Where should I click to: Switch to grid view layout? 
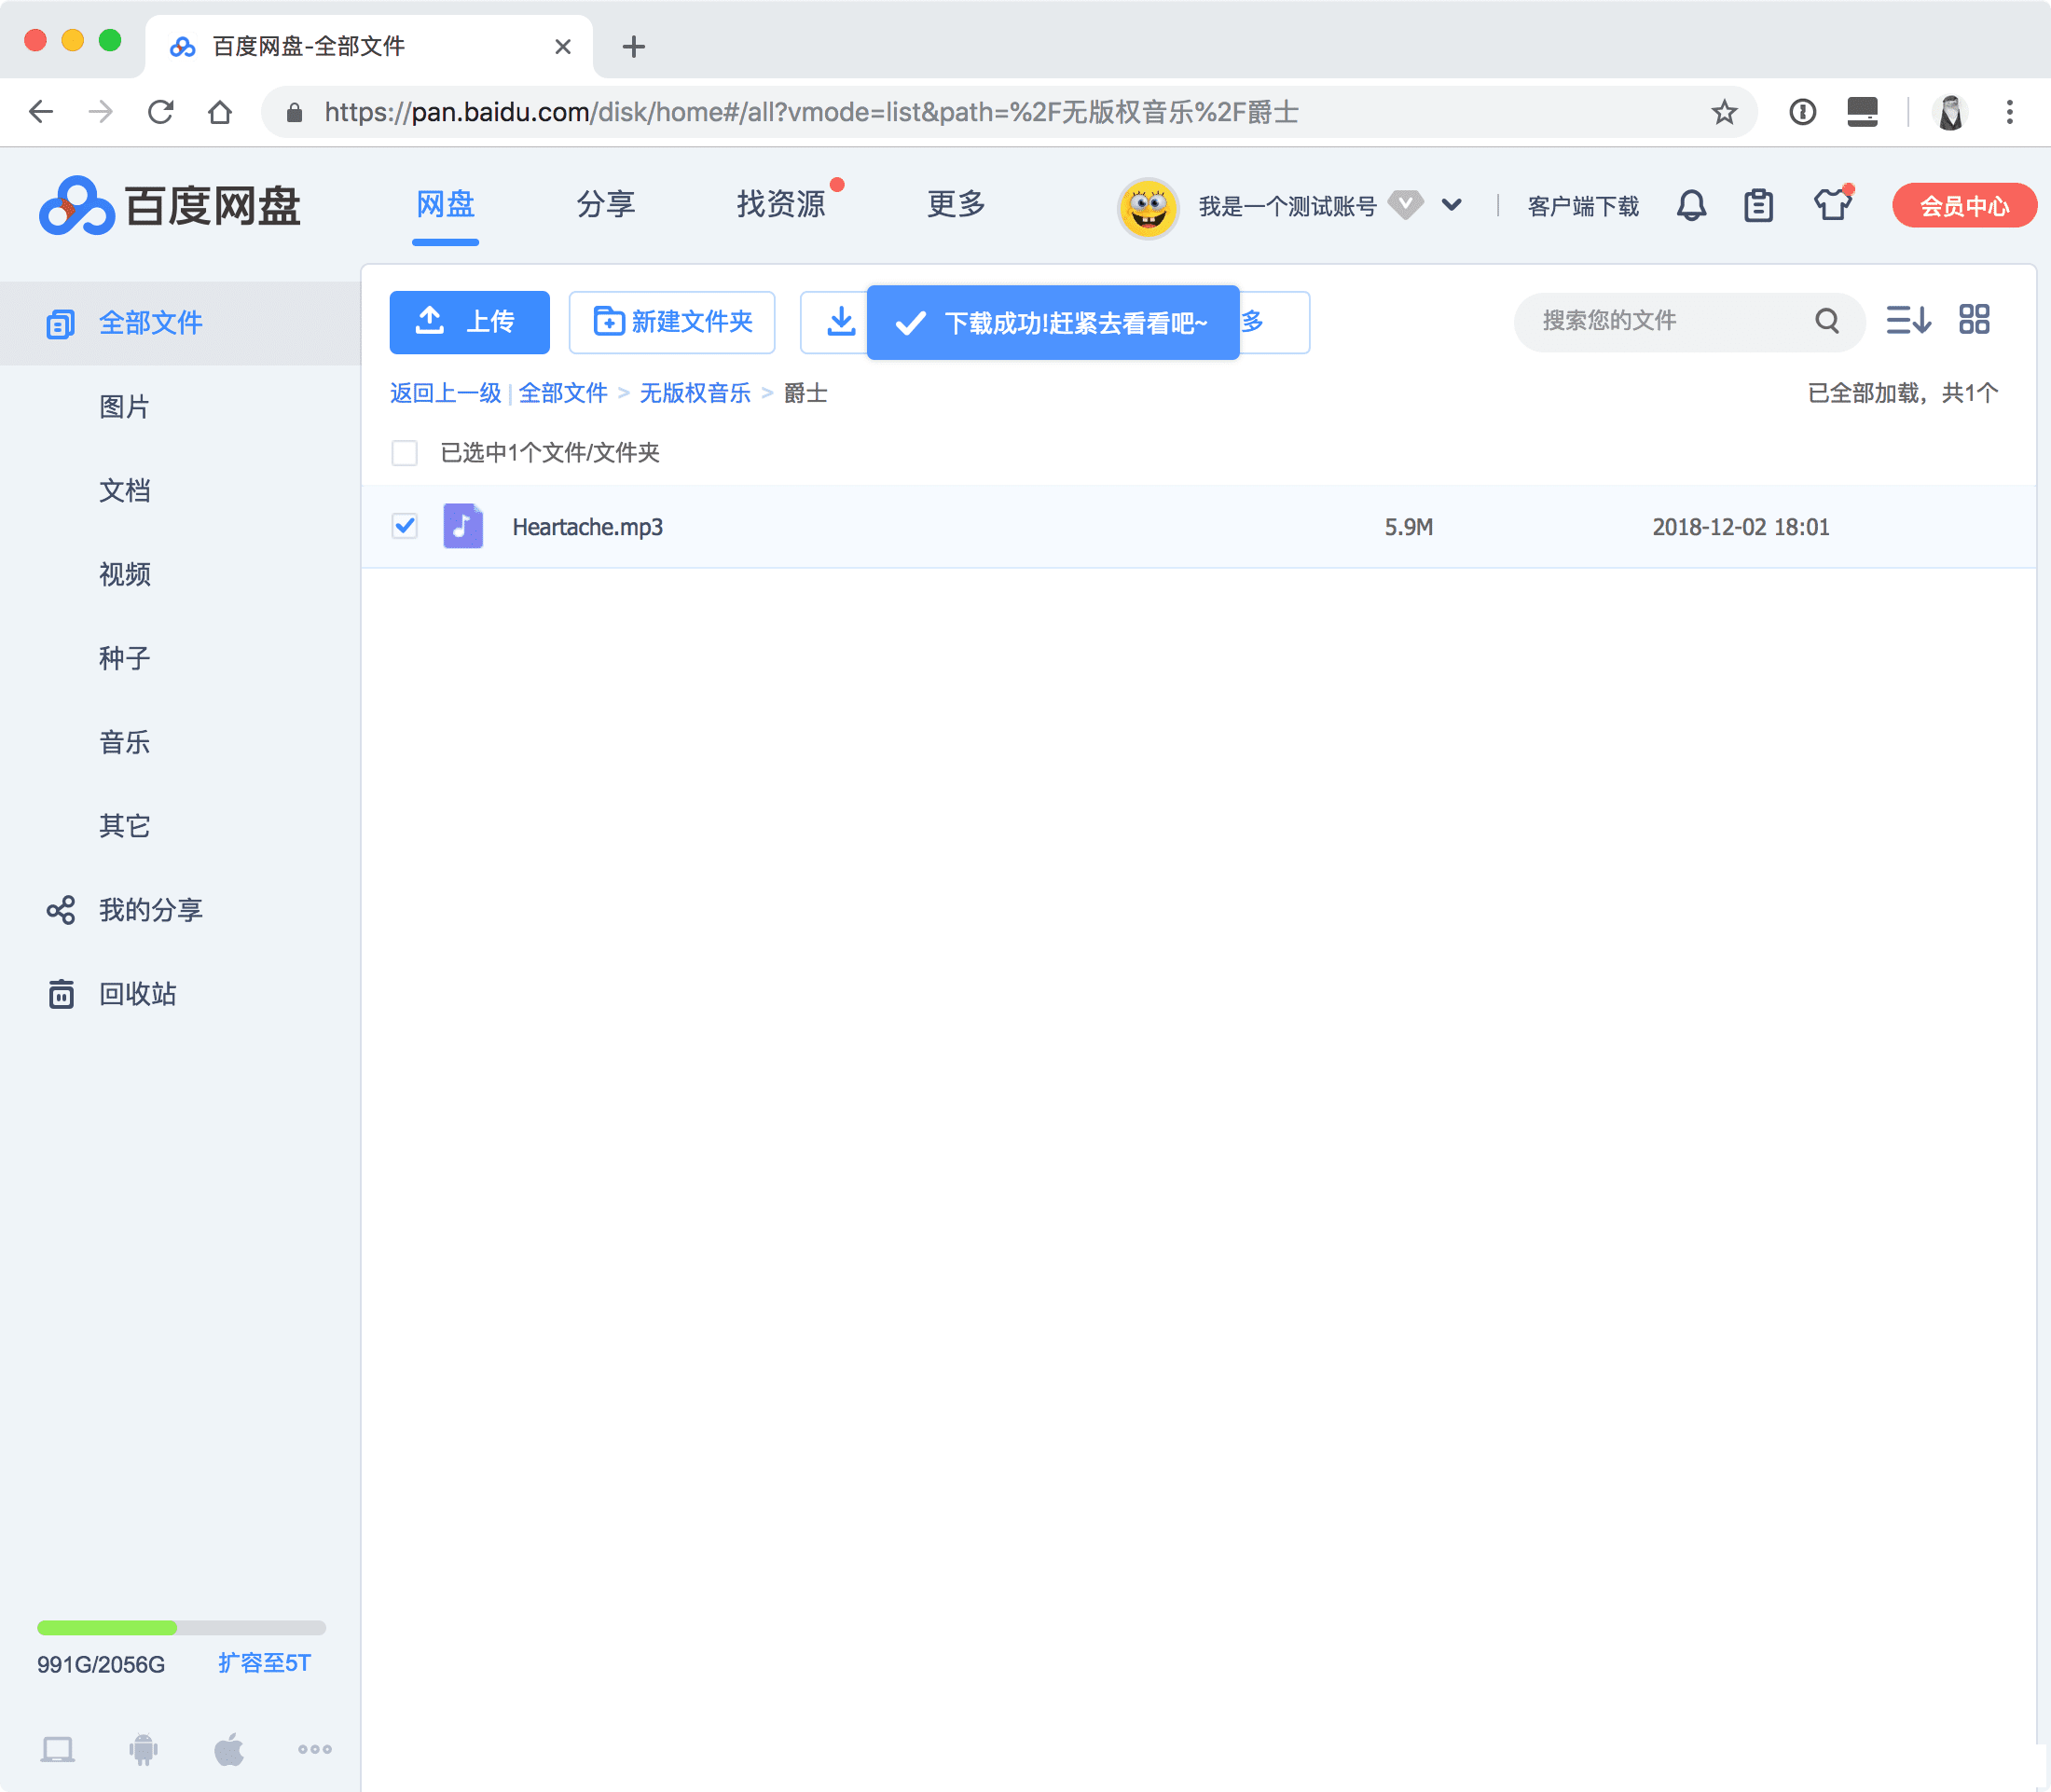(x=1974, y=320)
